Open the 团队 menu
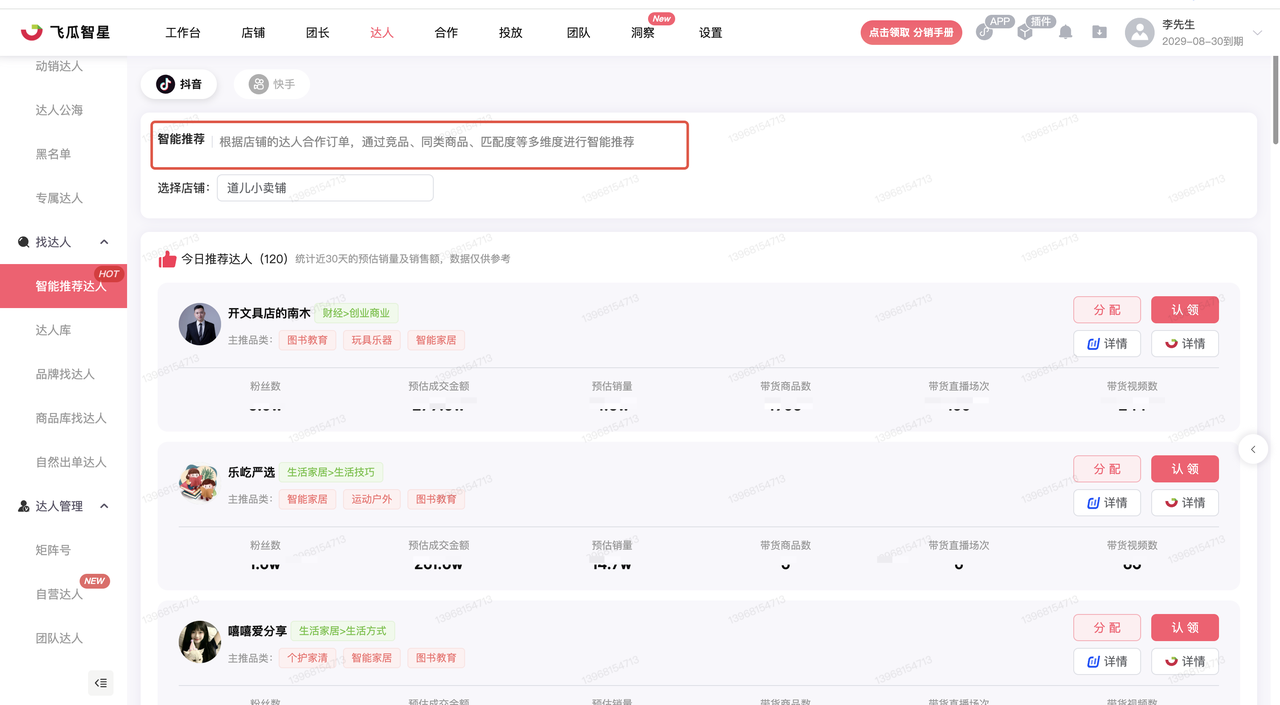This screenshot has width=1280, height=705. pos(578,33)
